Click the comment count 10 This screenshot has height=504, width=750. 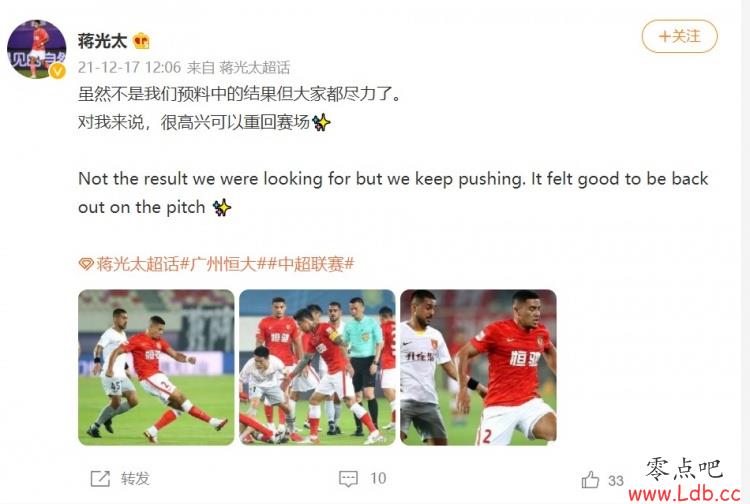coord(378,478)
